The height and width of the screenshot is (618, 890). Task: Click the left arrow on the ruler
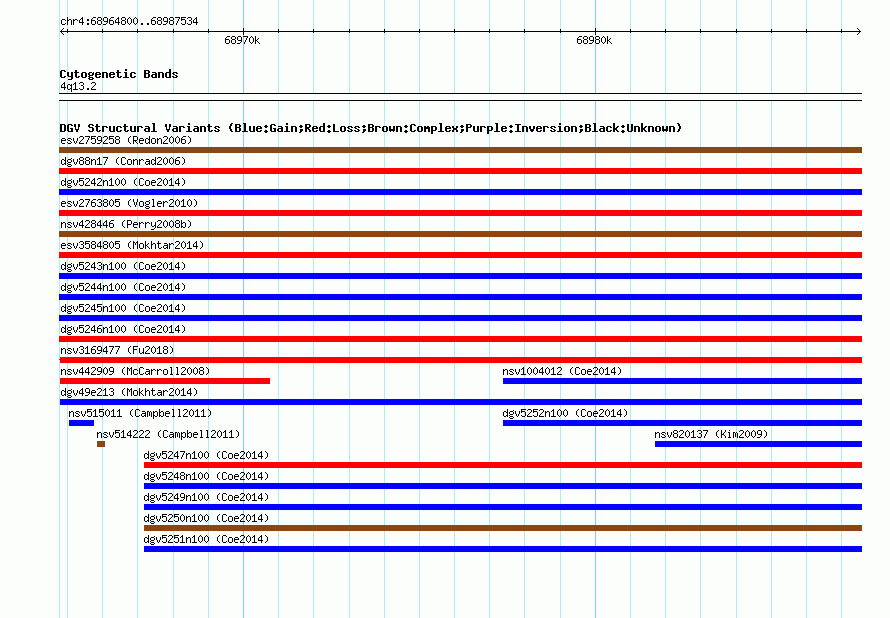[63, 31]
